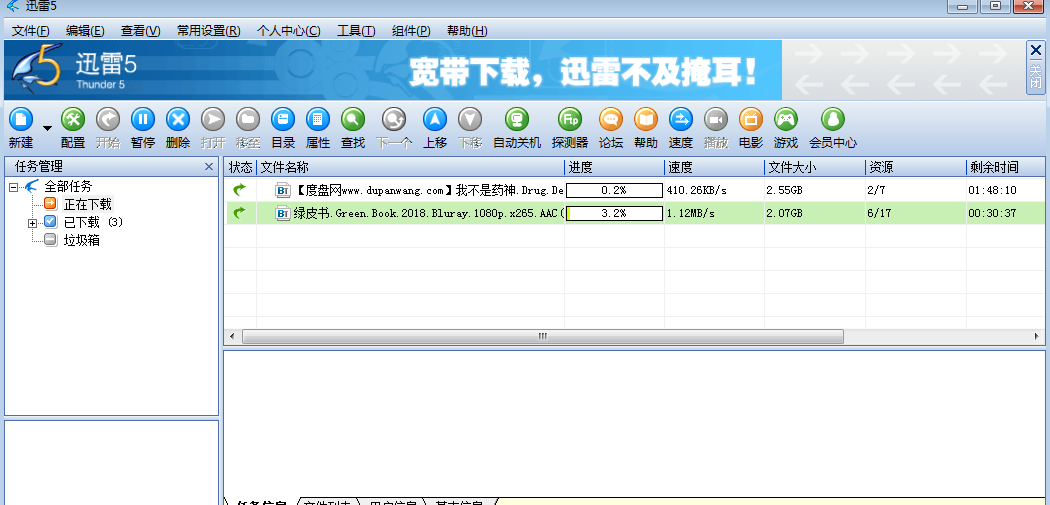1050x505 pixels.
Task: Open the 文件(F) menu
Action: 31,31
